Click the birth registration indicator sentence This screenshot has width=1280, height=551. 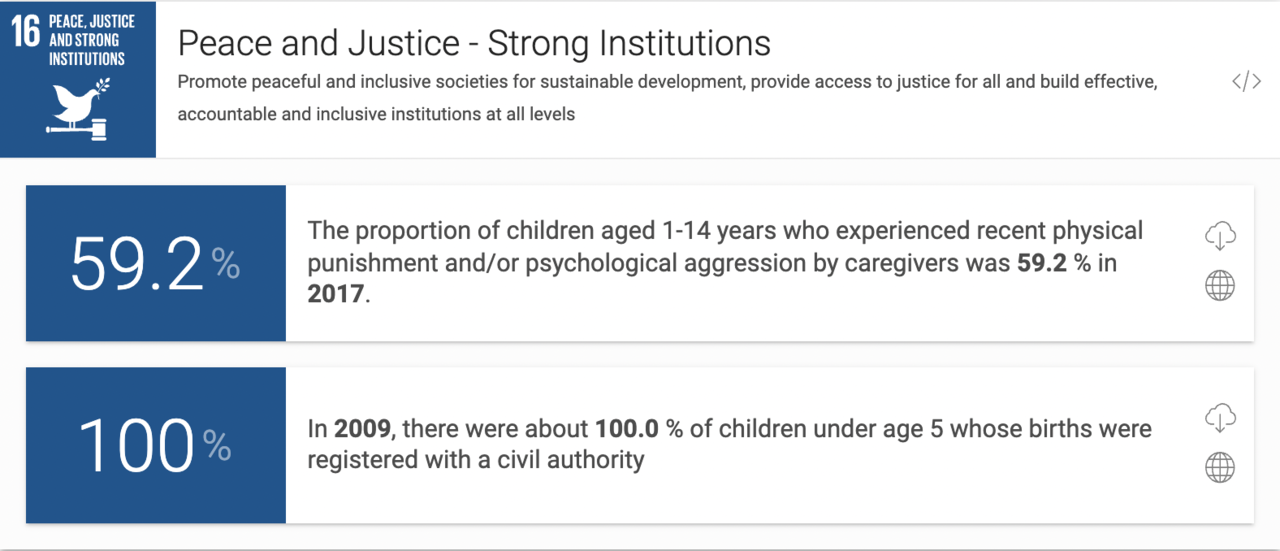729,445
